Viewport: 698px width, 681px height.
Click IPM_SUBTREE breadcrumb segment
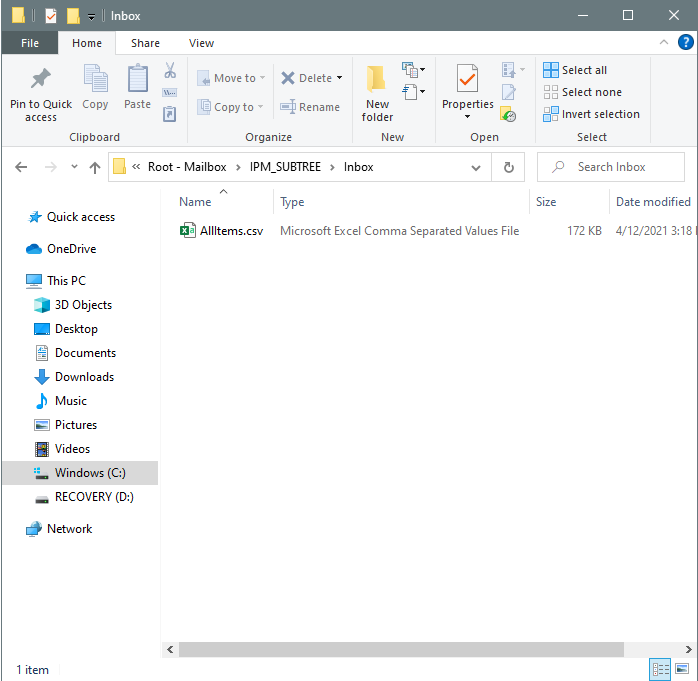(285, 167)
